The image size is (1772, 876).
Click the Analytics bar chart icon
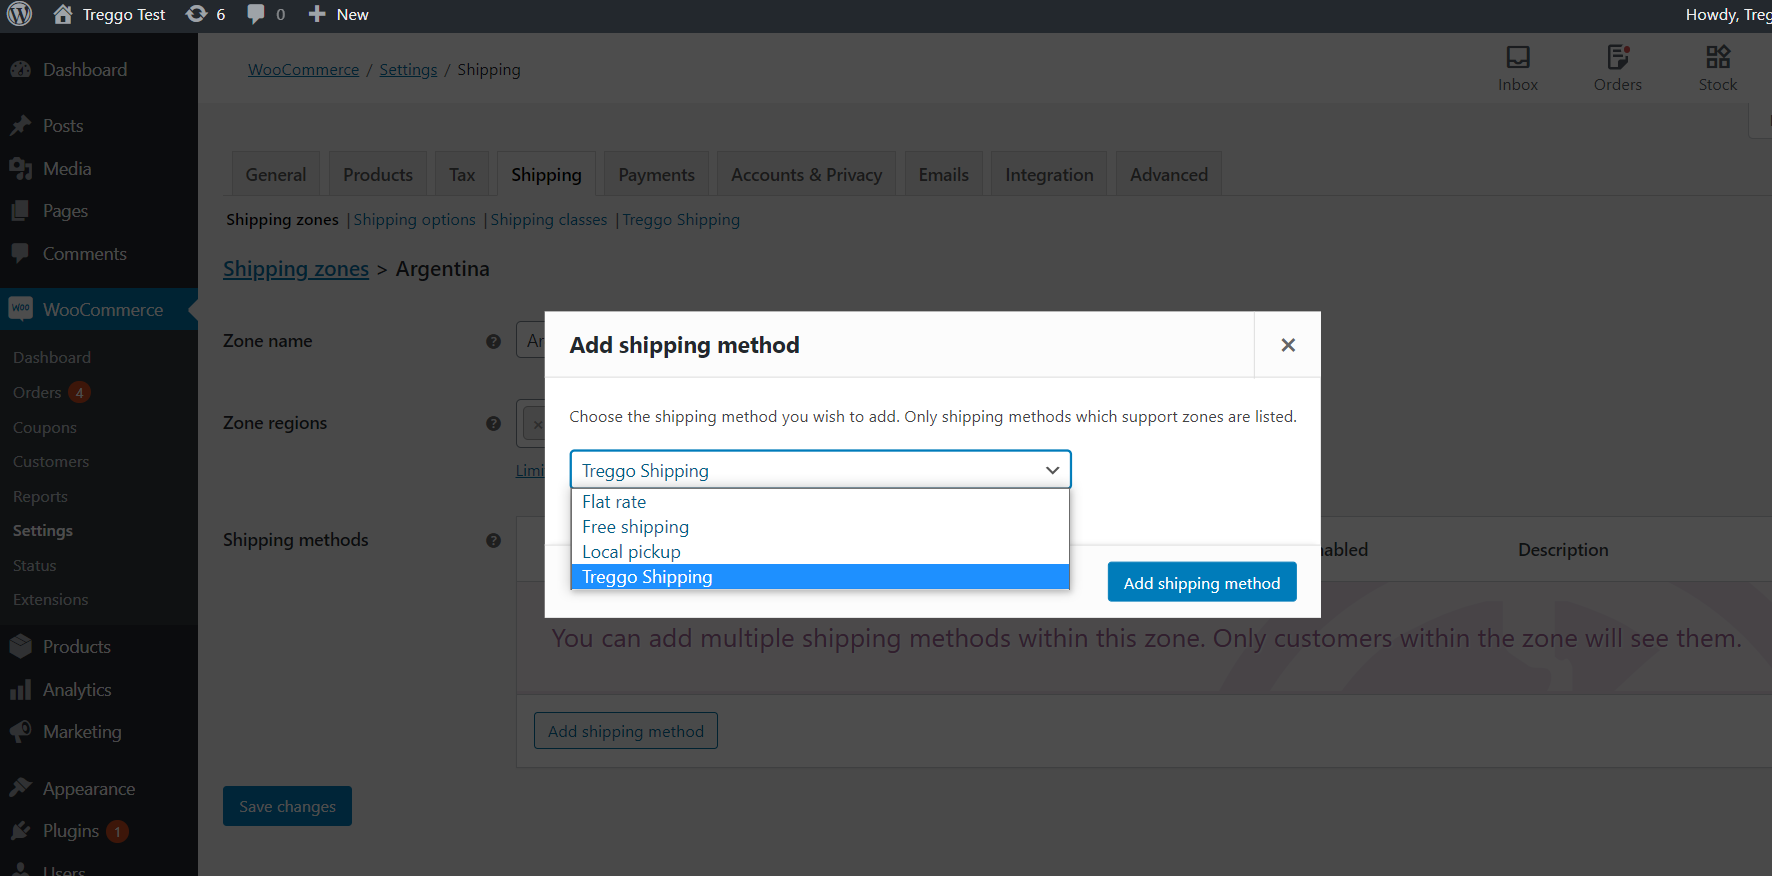(x=20, y=690)
